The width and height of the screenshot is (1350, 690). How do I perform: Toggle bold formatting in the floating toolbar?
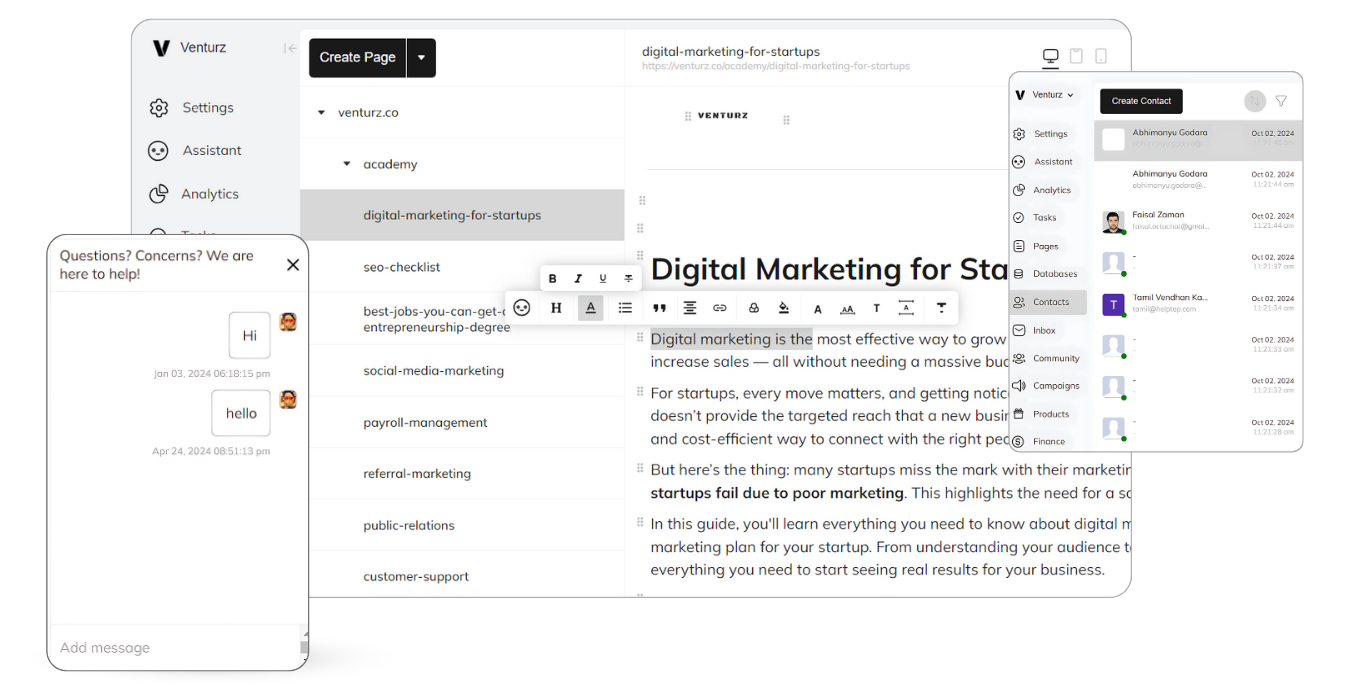point(553,279)
